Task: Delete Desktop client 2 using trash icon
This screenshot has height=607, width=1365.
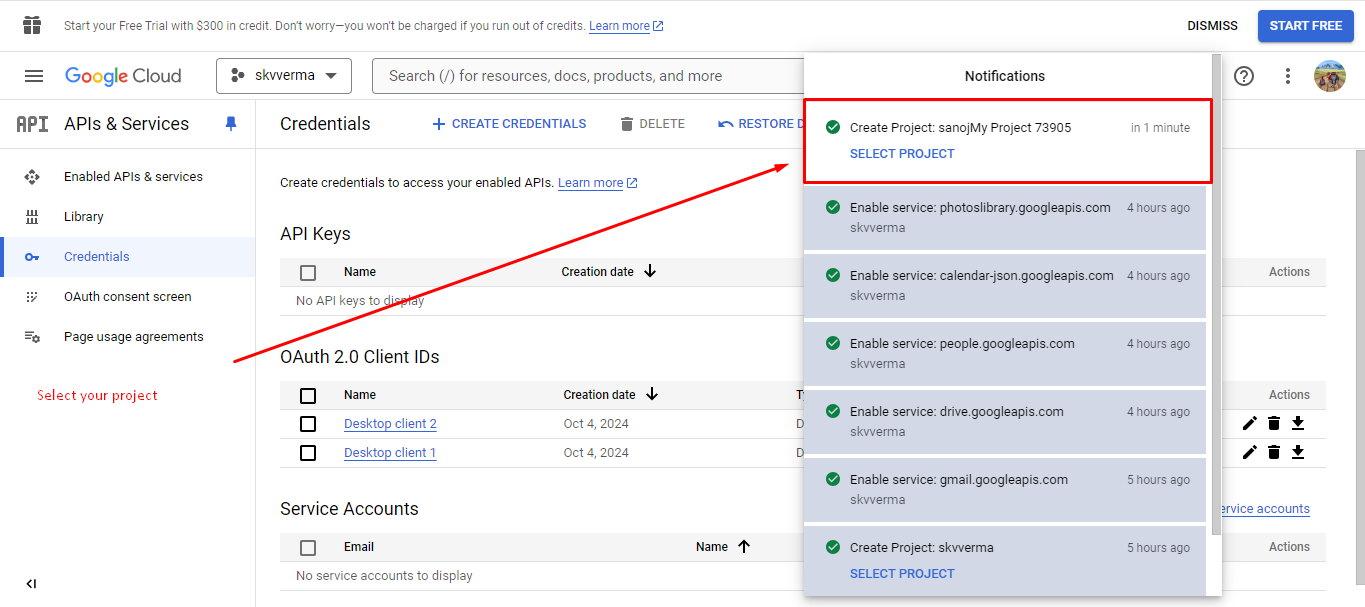Action: (1273, 423)
